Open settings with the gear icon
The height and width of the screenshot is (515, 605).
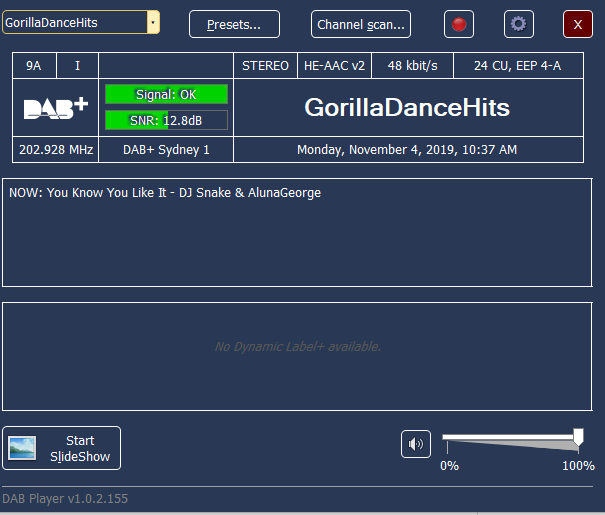click(x=517, y=24)
